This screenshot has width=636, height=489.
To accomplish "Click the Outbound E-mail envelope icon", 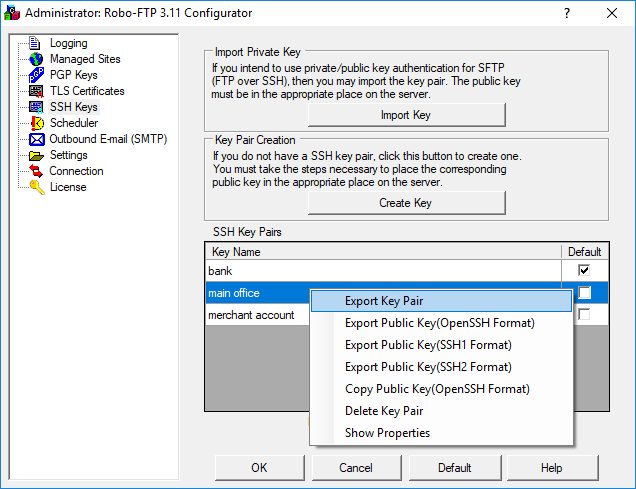I will coord(36,139).
